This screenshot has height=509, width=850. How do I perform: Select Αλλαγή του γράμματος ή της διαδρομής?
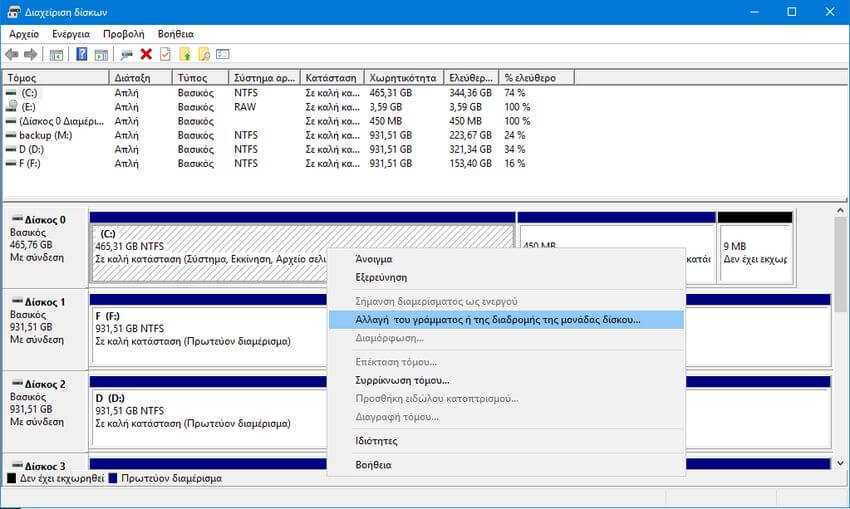pos(505,320)
